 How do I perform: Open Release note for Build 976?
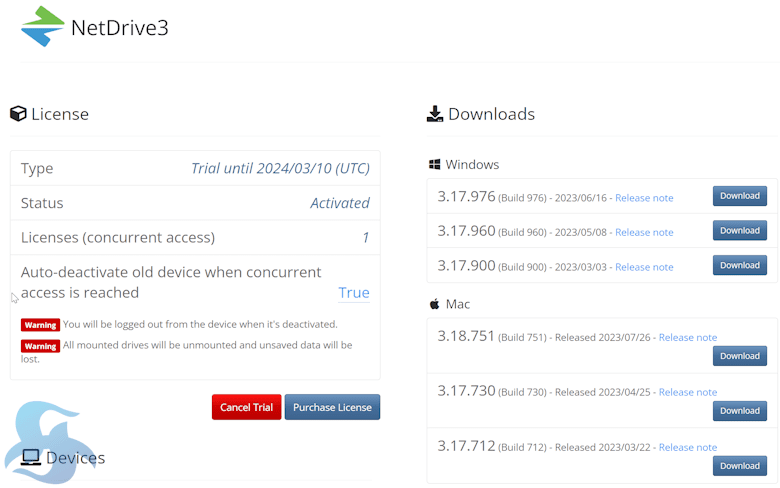tap(644, 198)
